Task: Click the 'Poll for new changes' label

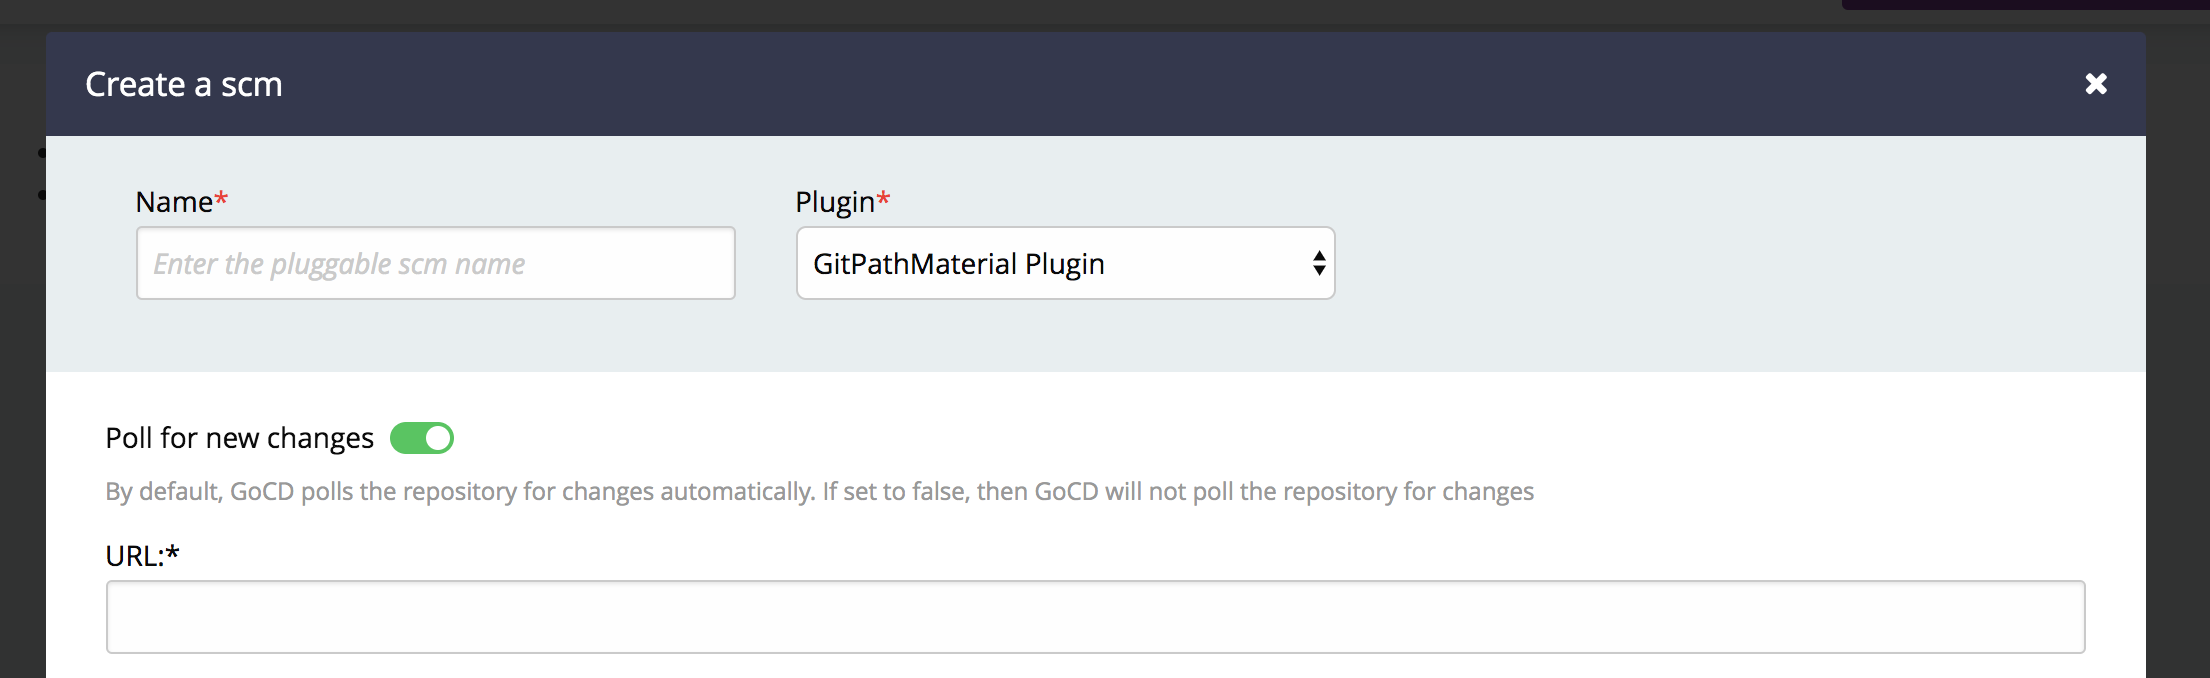Action: [x=239, y=438]
